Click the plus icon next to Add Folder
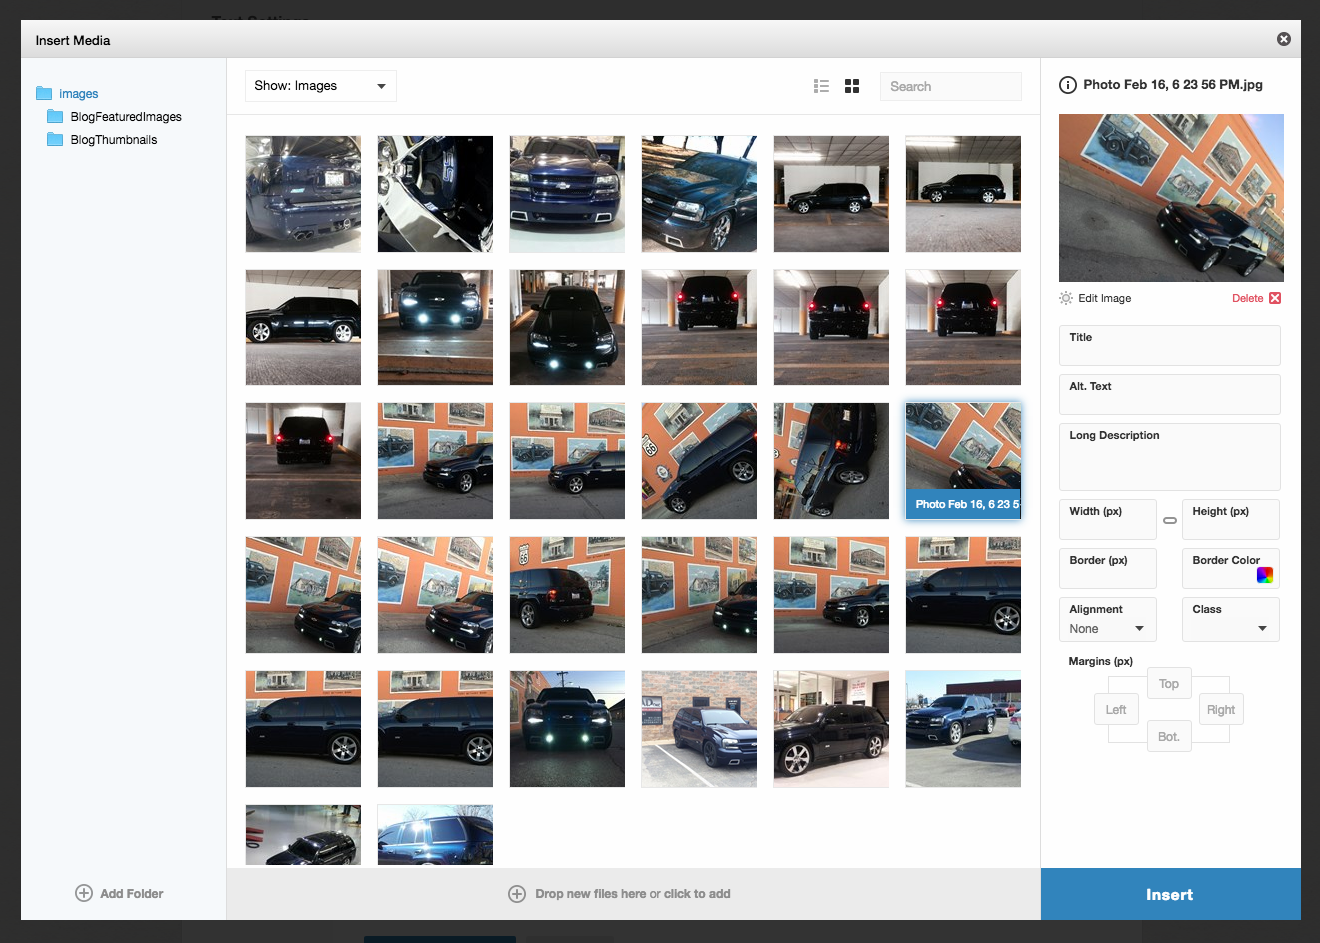 [84, 893]
